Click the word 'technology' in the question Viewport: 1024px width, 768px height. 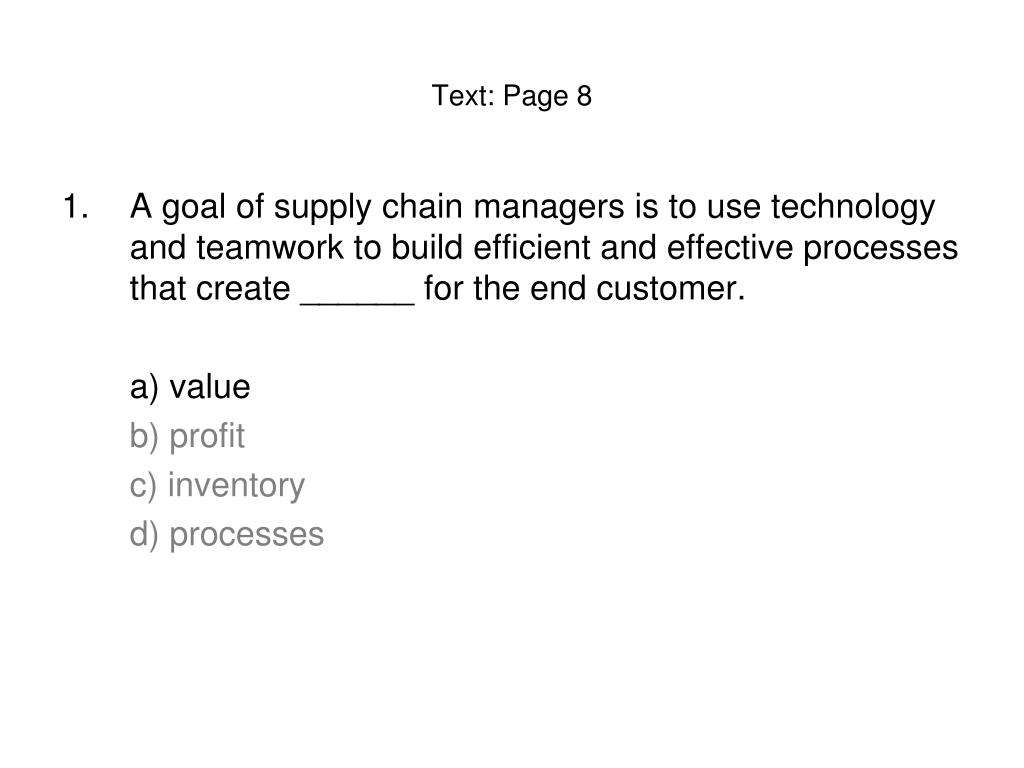tap(853, 208)
